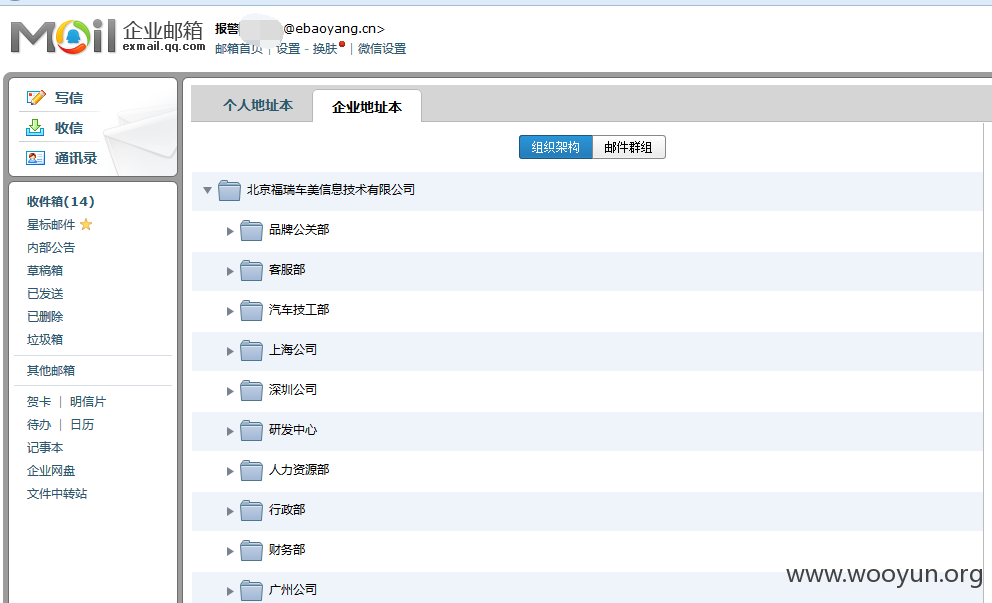Screen dimensions: 992x603
Task: Open the 通讯录 address book
Action: [76, 158]
